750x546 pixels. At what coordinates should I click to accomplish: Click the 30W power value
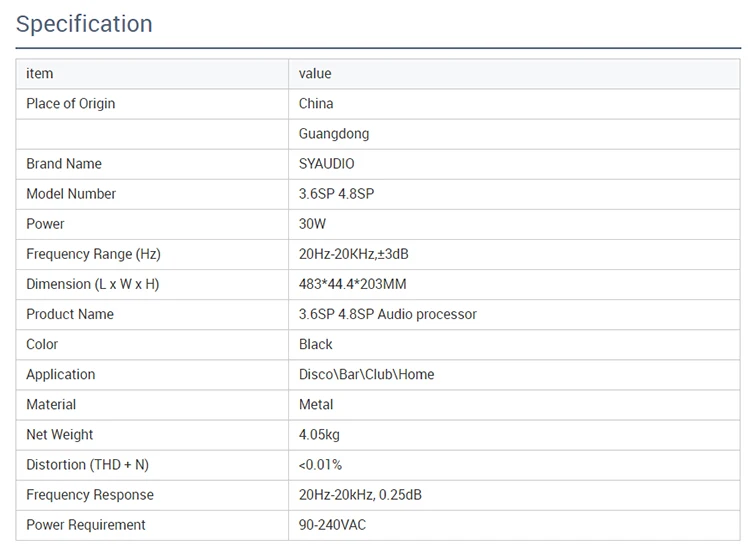[x=312, y=224]
